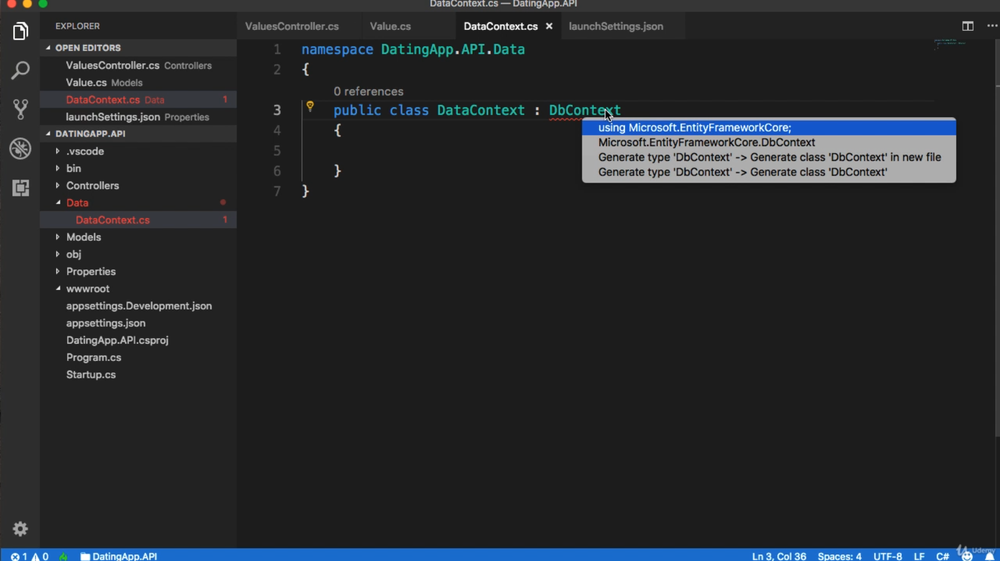Choose 'using Microsoft.EntityFrameworkCore;' quick fix

768,128
